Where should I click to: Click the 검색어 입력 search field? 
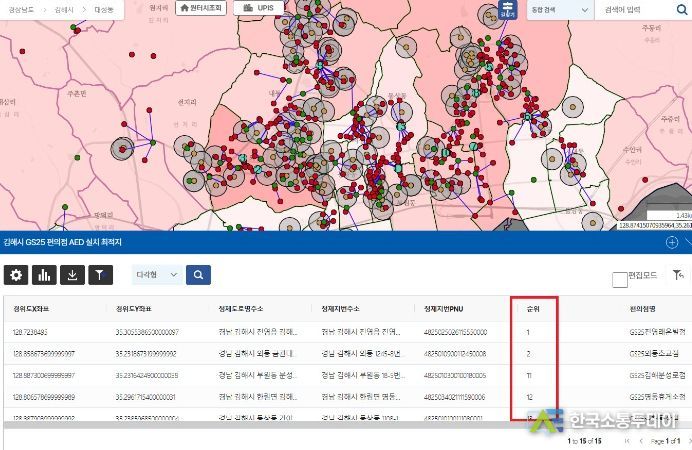pos(635,10)
